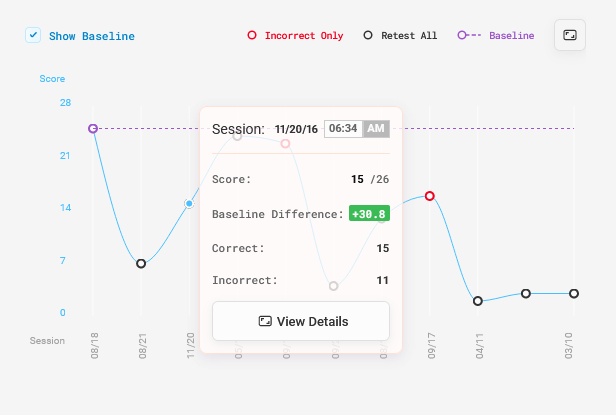The image size is (616, 415).
Task: Click the expand chart fullscreen icon
Action: [570, 35]
